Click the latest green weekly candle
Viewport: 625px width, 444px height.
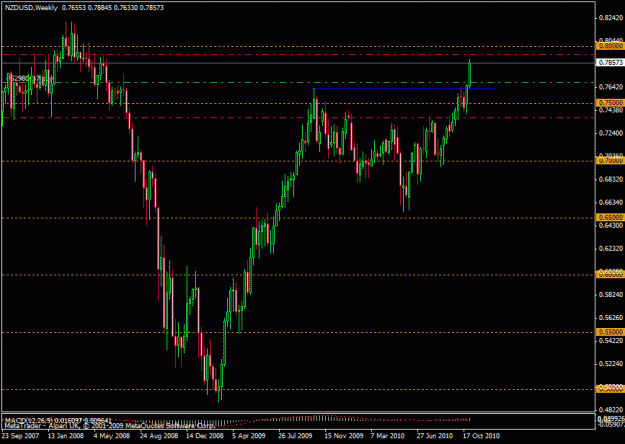click(x=470, y=74)
